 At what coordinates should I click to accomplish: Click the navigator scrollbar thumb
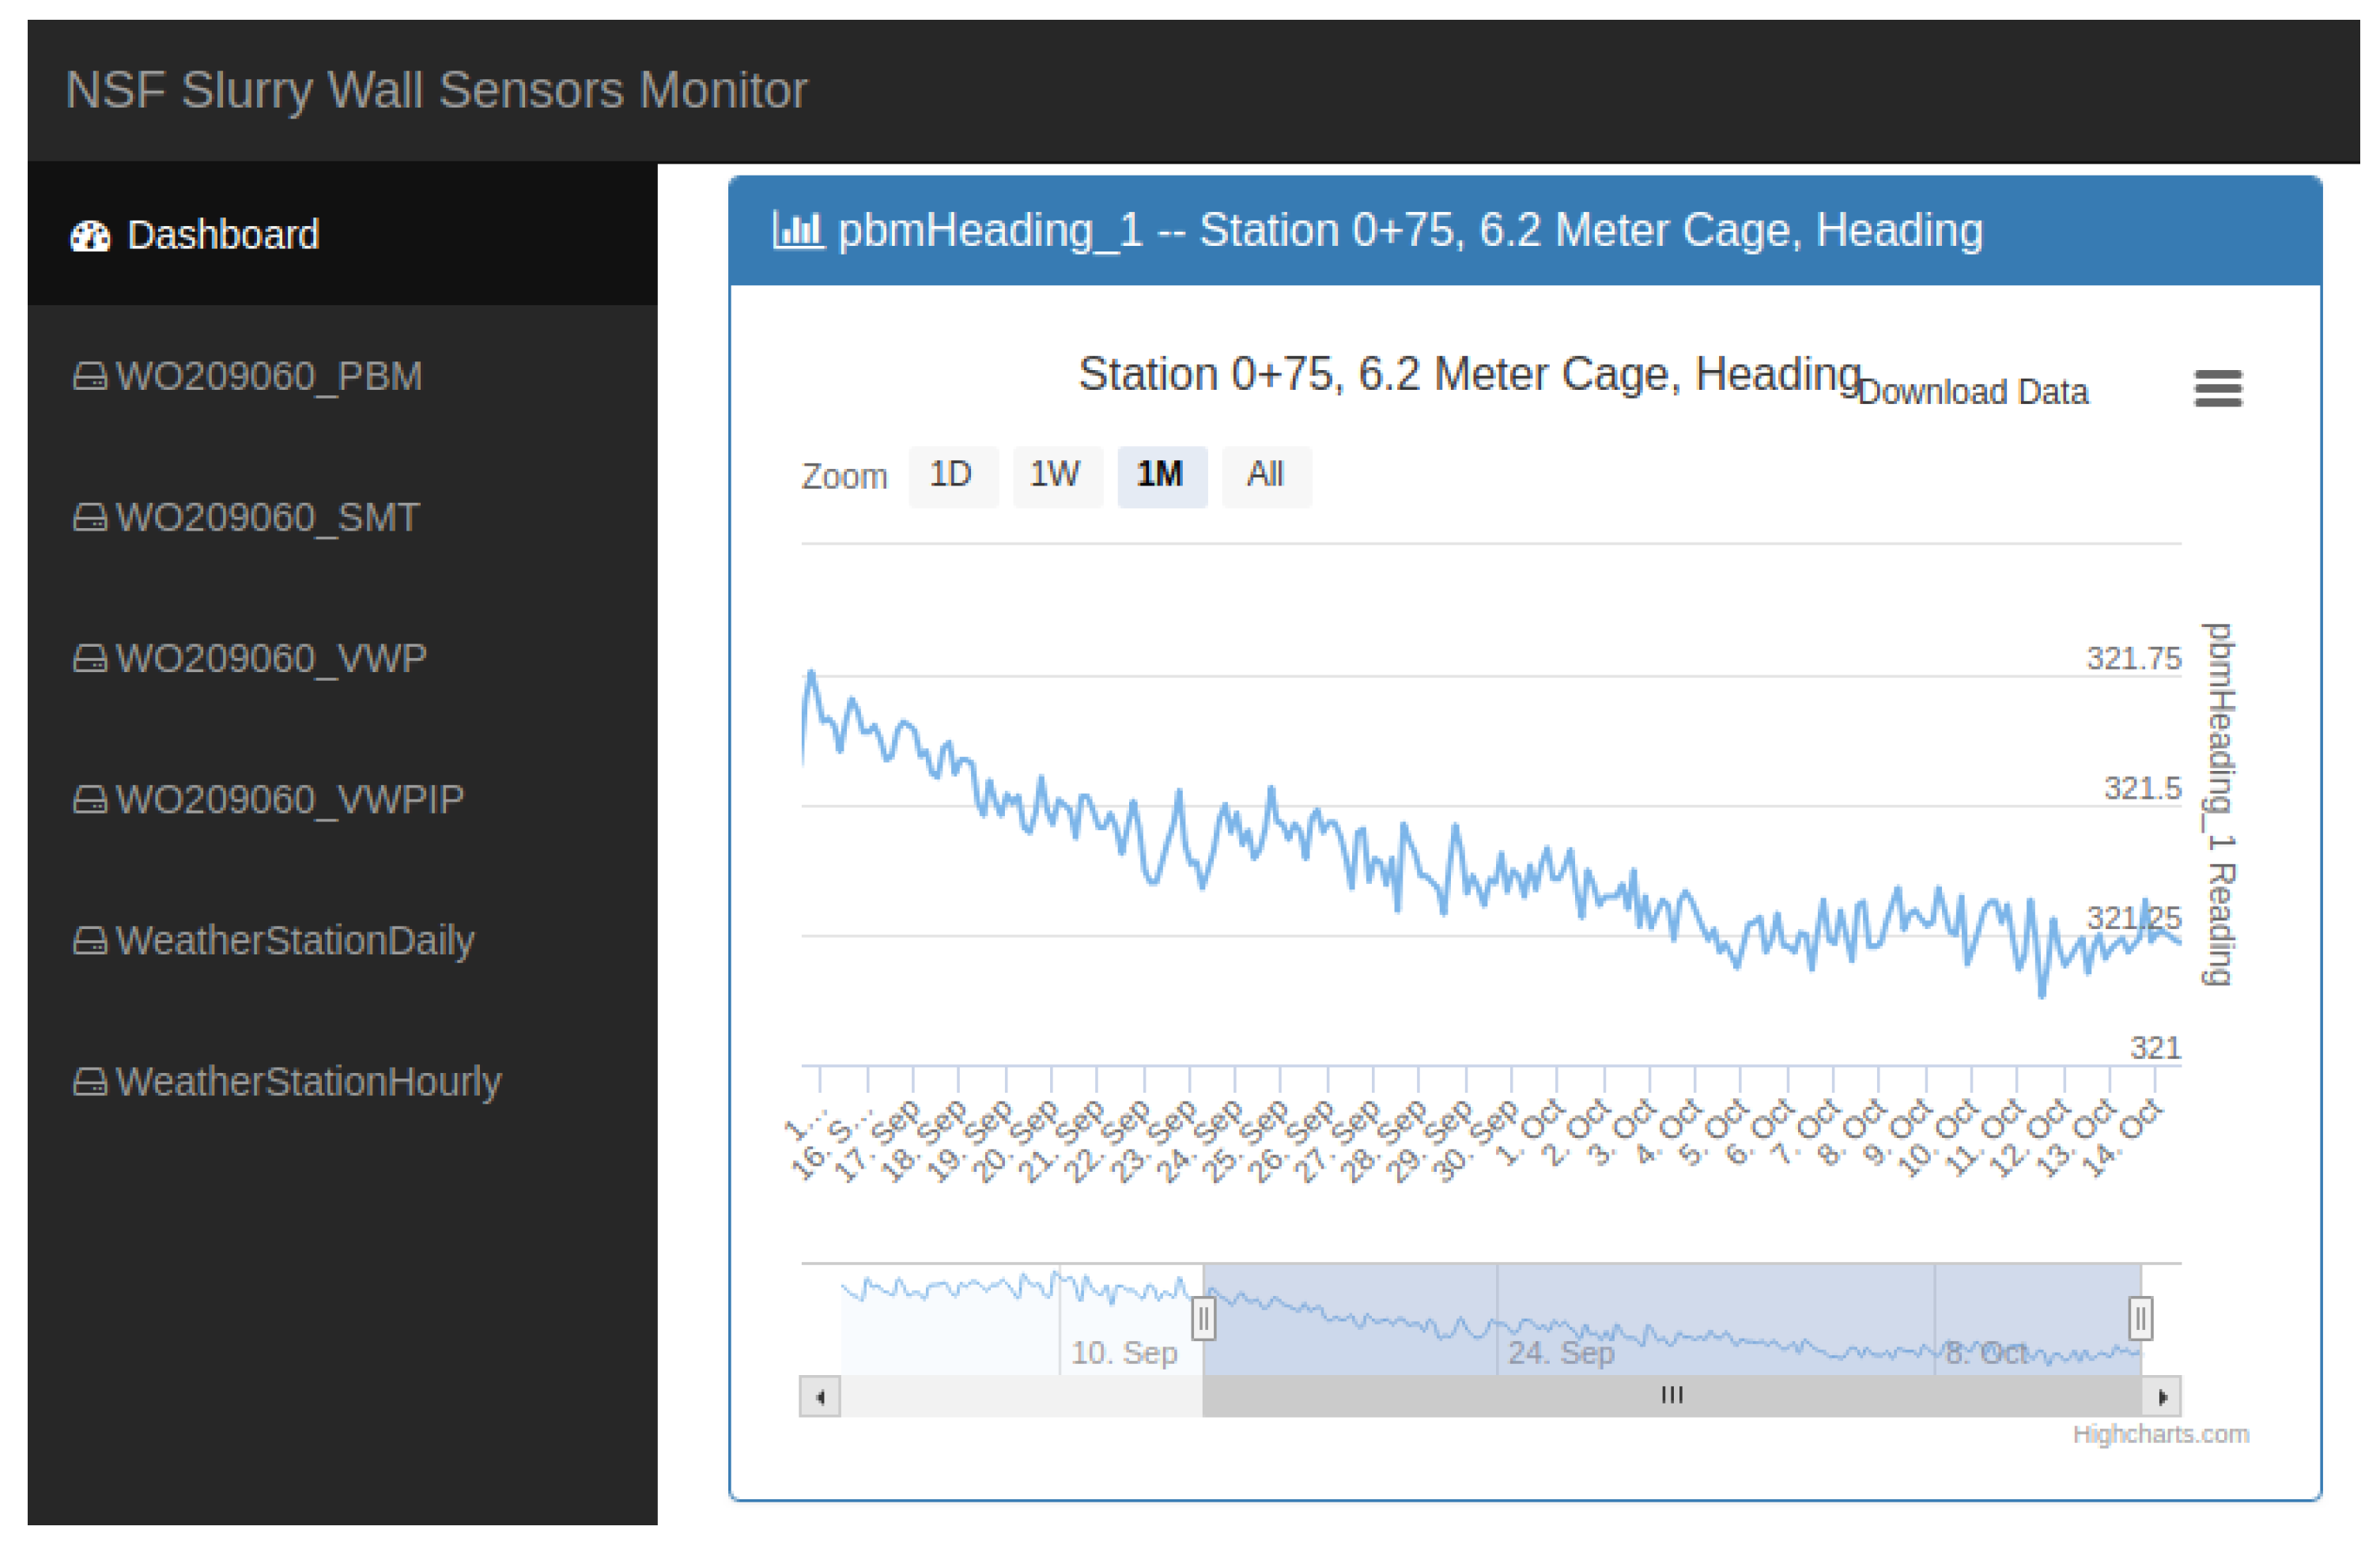point(1671,1396)
